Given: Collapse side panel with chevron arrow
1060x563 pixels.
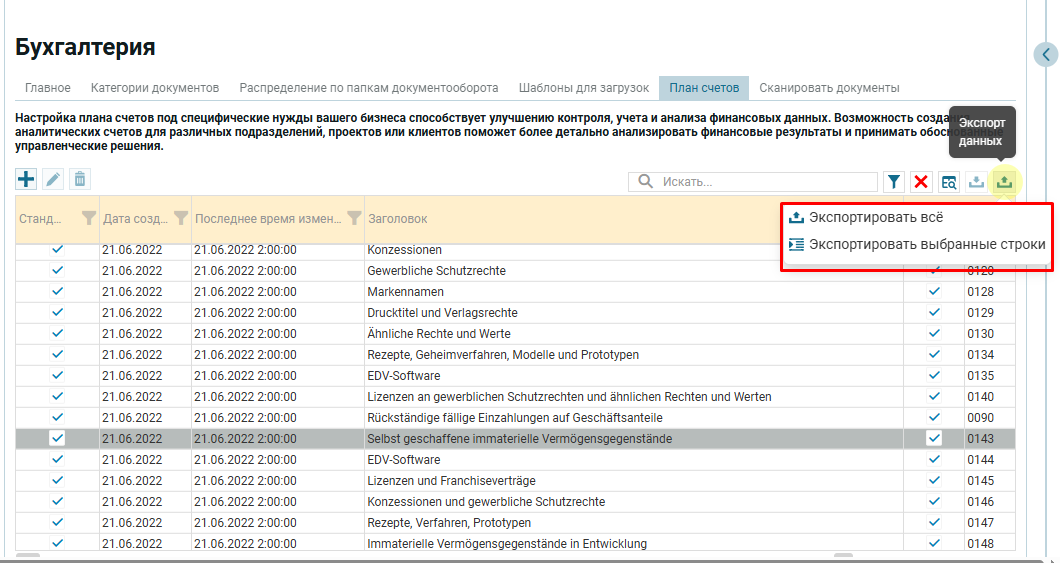Looking at the screenshot, I should (x=1045, y=55).
